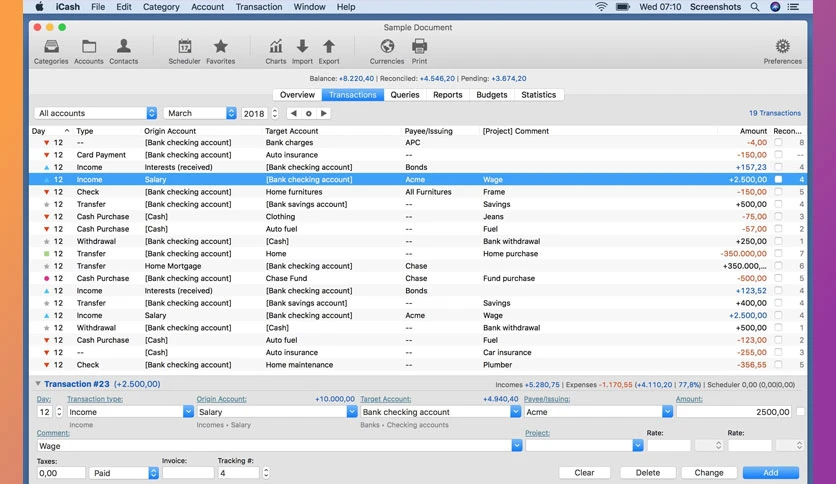Switch to the Reports tab
The height and width of the screenshot is (484, 836).
pos(447,95)
